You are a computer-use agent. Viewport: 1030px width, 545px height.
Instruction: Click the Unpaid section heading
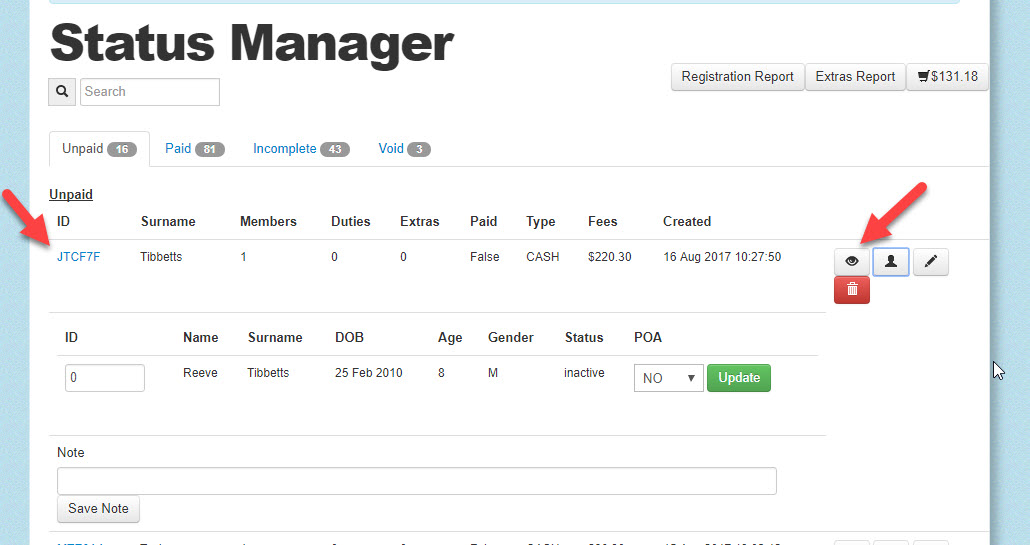(71, 194)
